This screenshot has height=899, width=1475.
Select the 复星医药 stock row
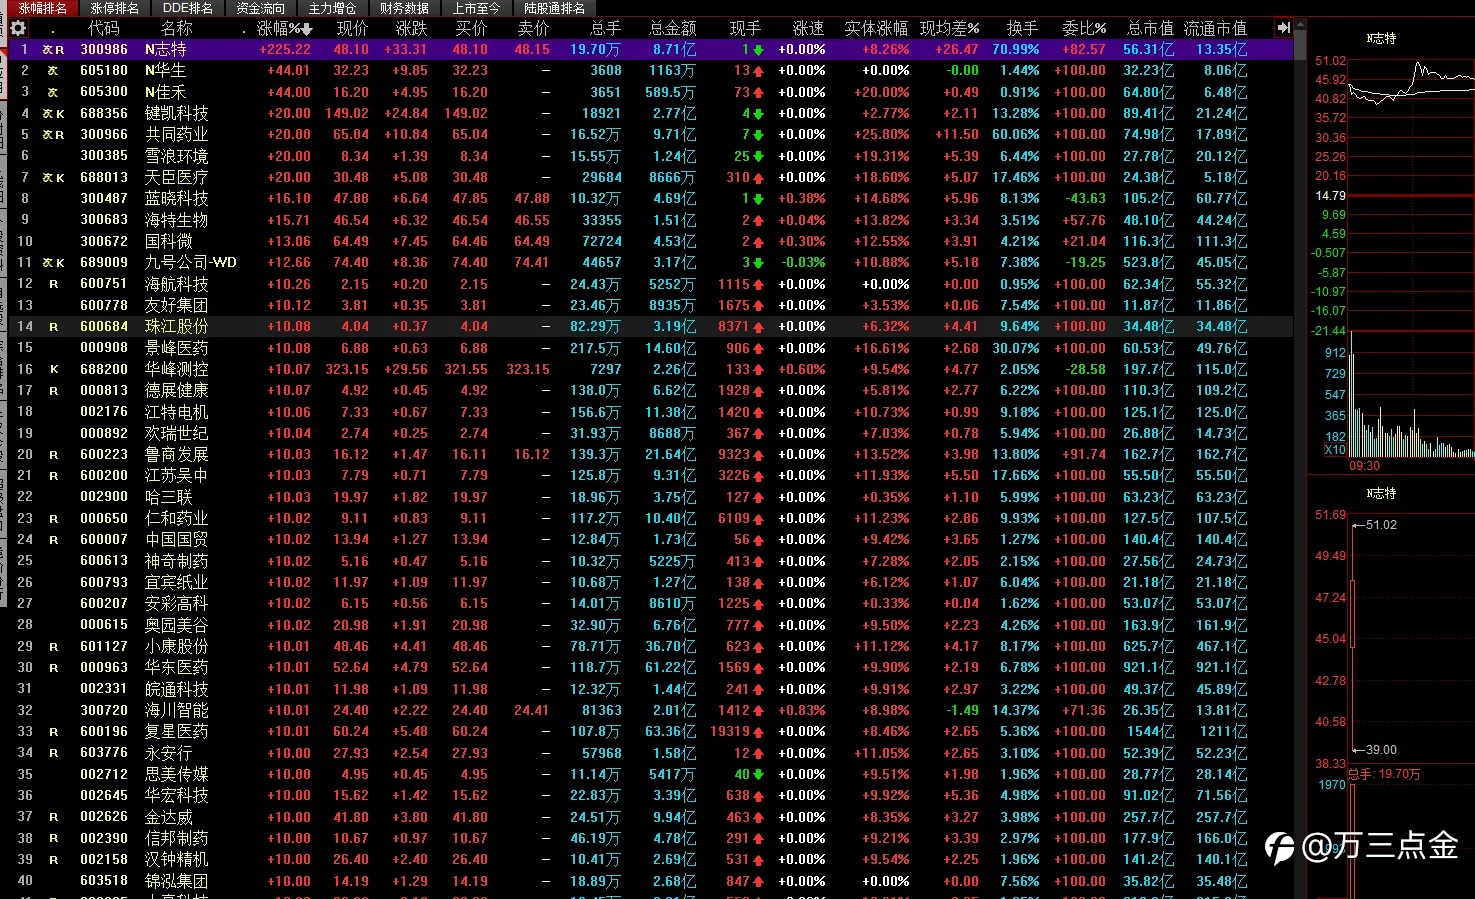click(x=646, y=732)
